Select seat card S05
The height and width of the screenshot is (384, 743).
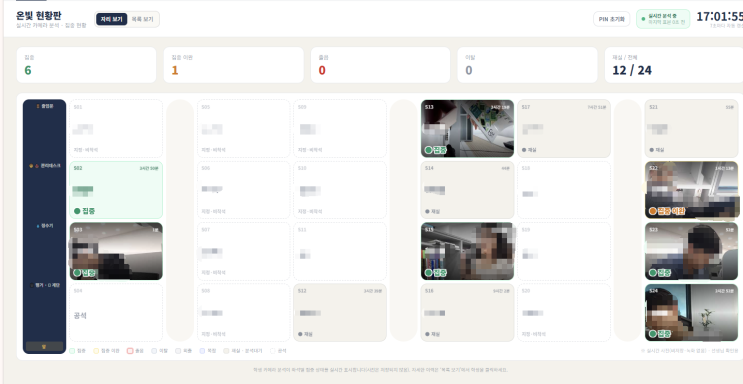244,128
